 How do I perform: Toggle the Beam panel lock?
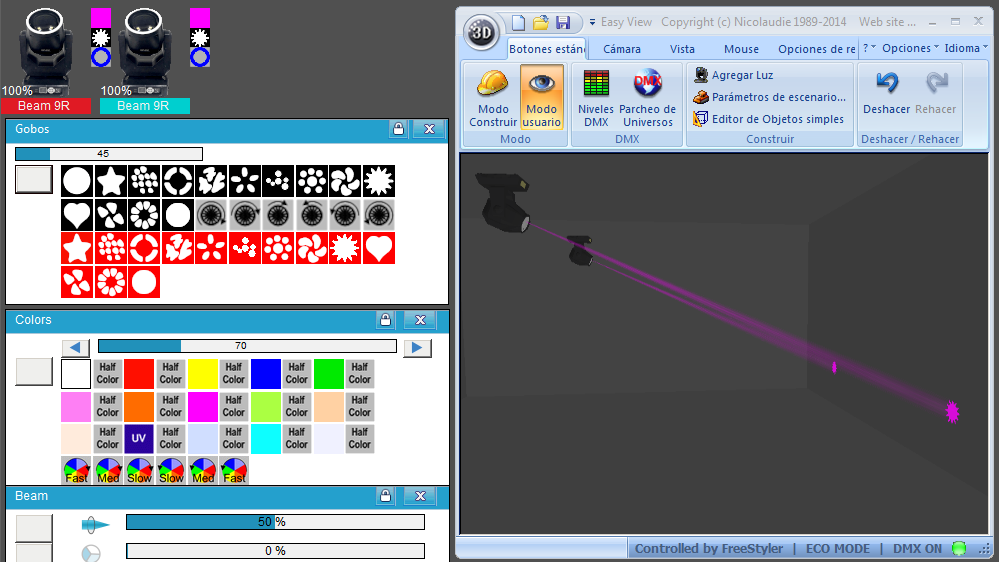coord(385,496)
